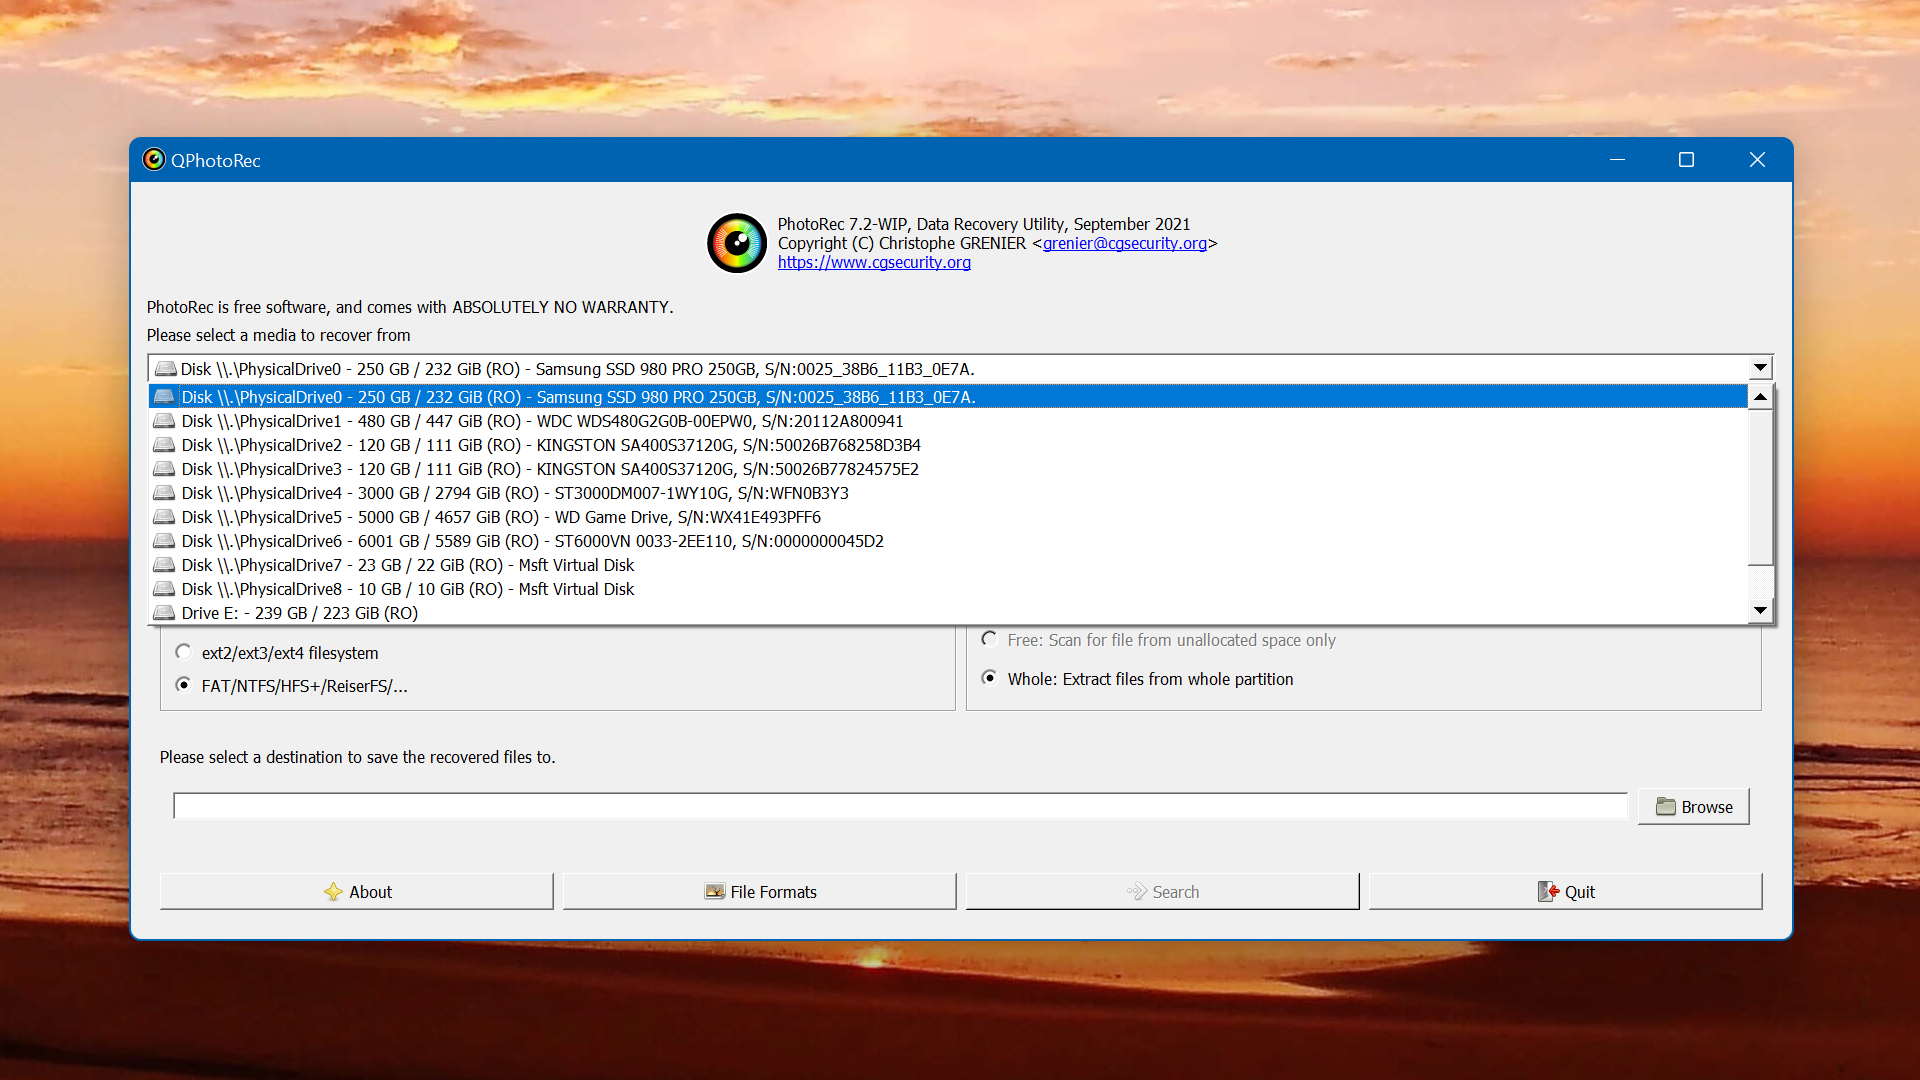The image size is (1920, 1080).
Task: Toggle Free: Scan unallocated space only
Action: [x=989, y=640]
